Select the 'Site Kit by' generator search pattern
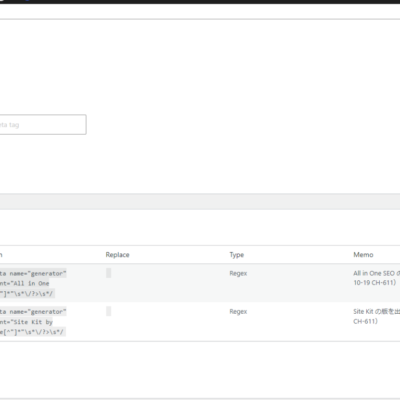Viewport: 400px width, 400px height. pyautogui.click(x=33, y=322)
